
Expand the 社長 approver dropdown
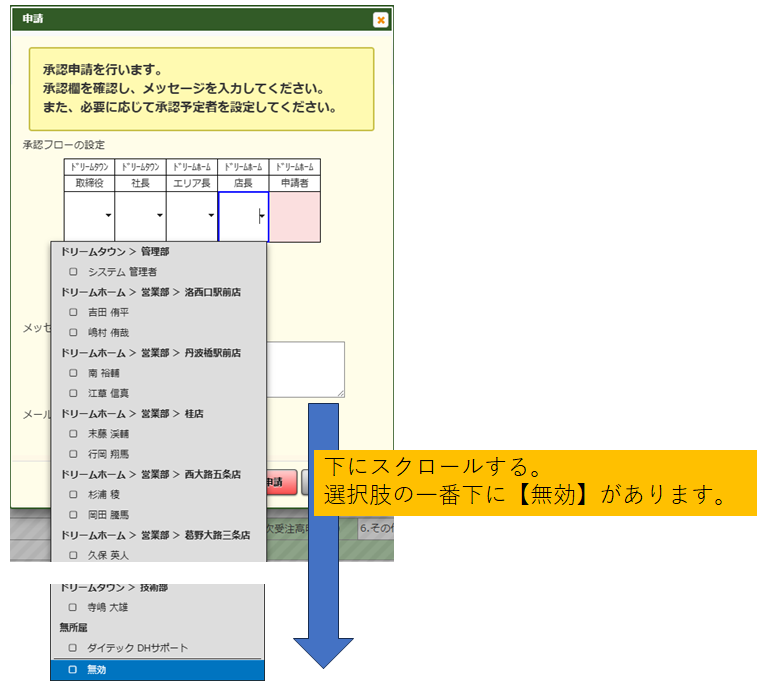tap(159, 215)
